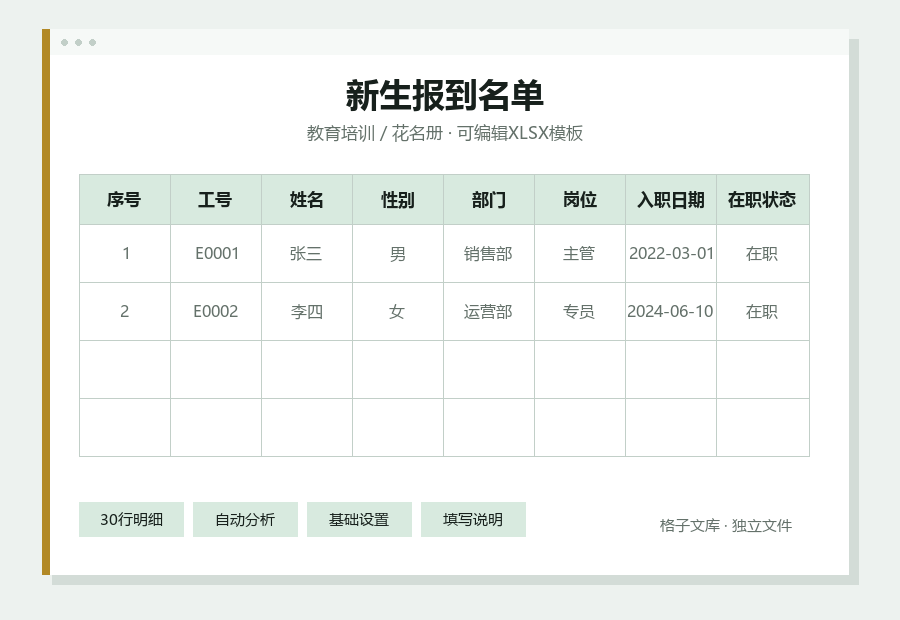Viewport: 900px width, 620px height.
Task: Click the name cell 李四
Action: 307,312
